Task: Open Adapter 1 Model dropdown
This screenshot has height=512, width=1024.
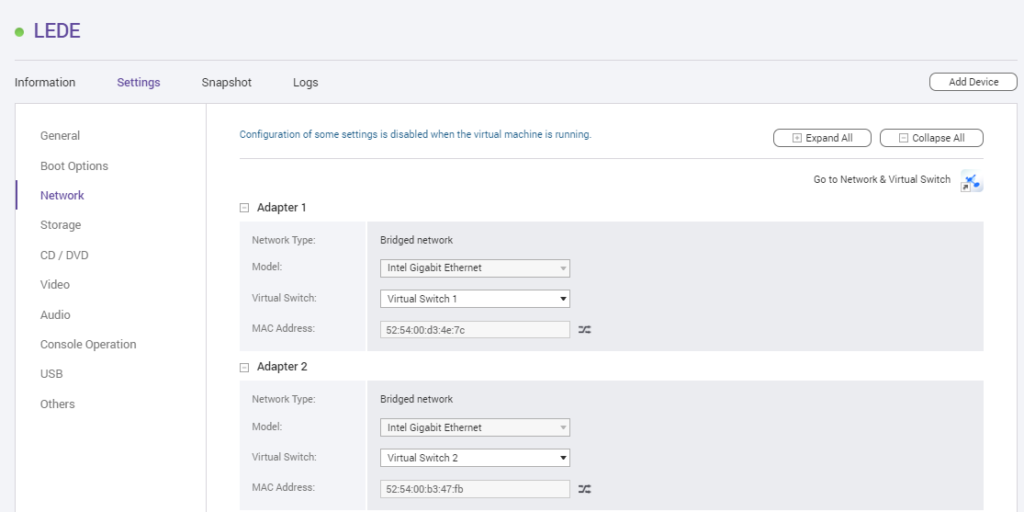Action: point(475,268)
